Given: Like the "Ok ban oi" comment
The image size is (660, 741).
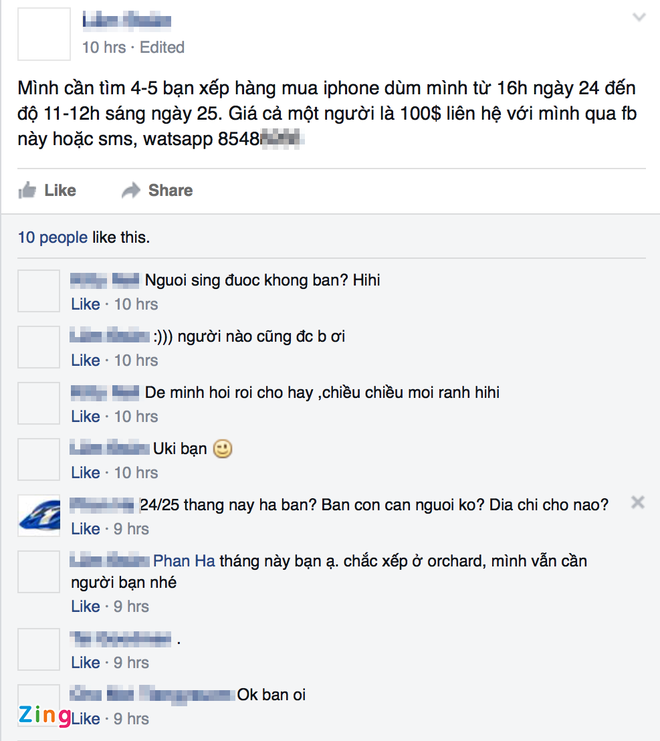Looking at the screenshot, I should click(85, 718).
